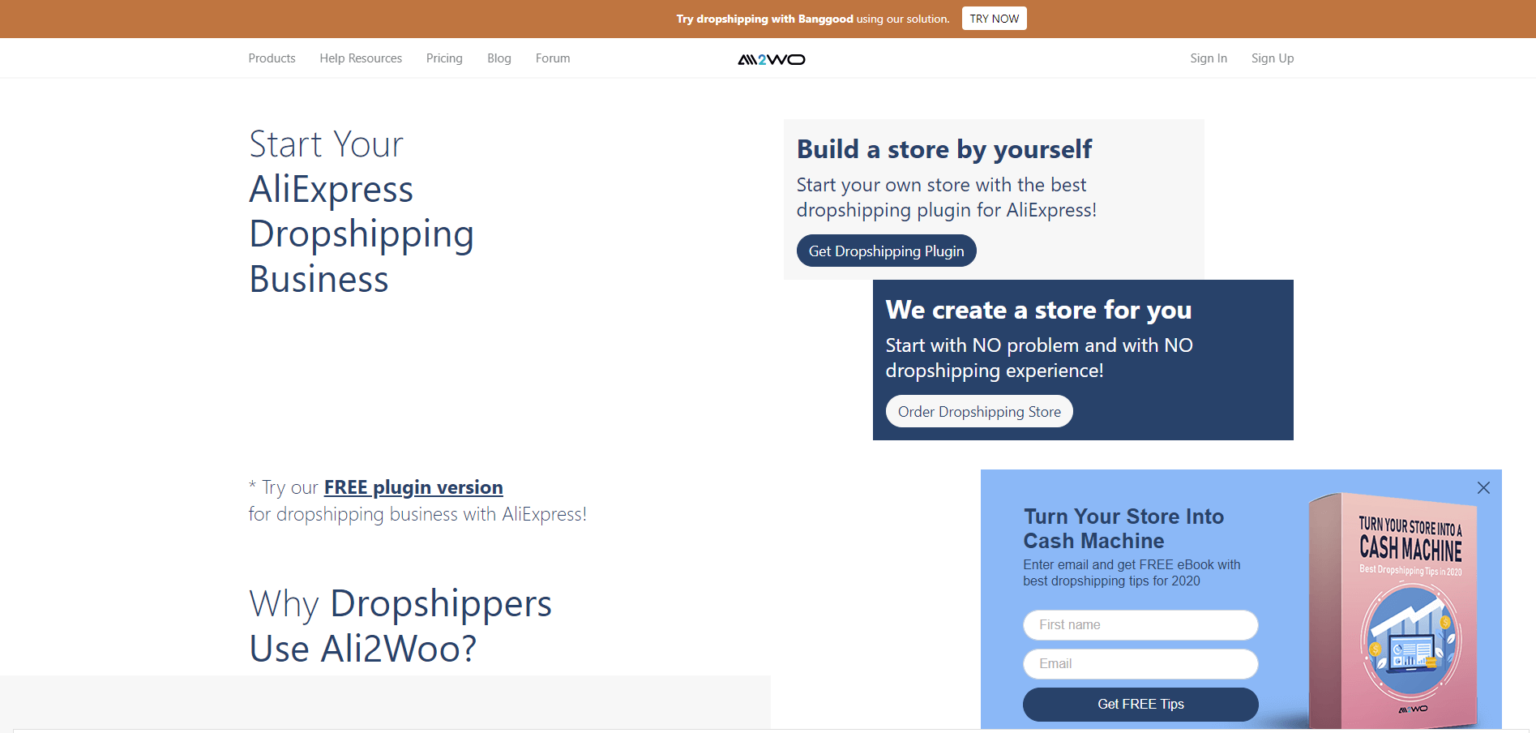Visit the Forum
The image size is (1536, 733).
552,58
